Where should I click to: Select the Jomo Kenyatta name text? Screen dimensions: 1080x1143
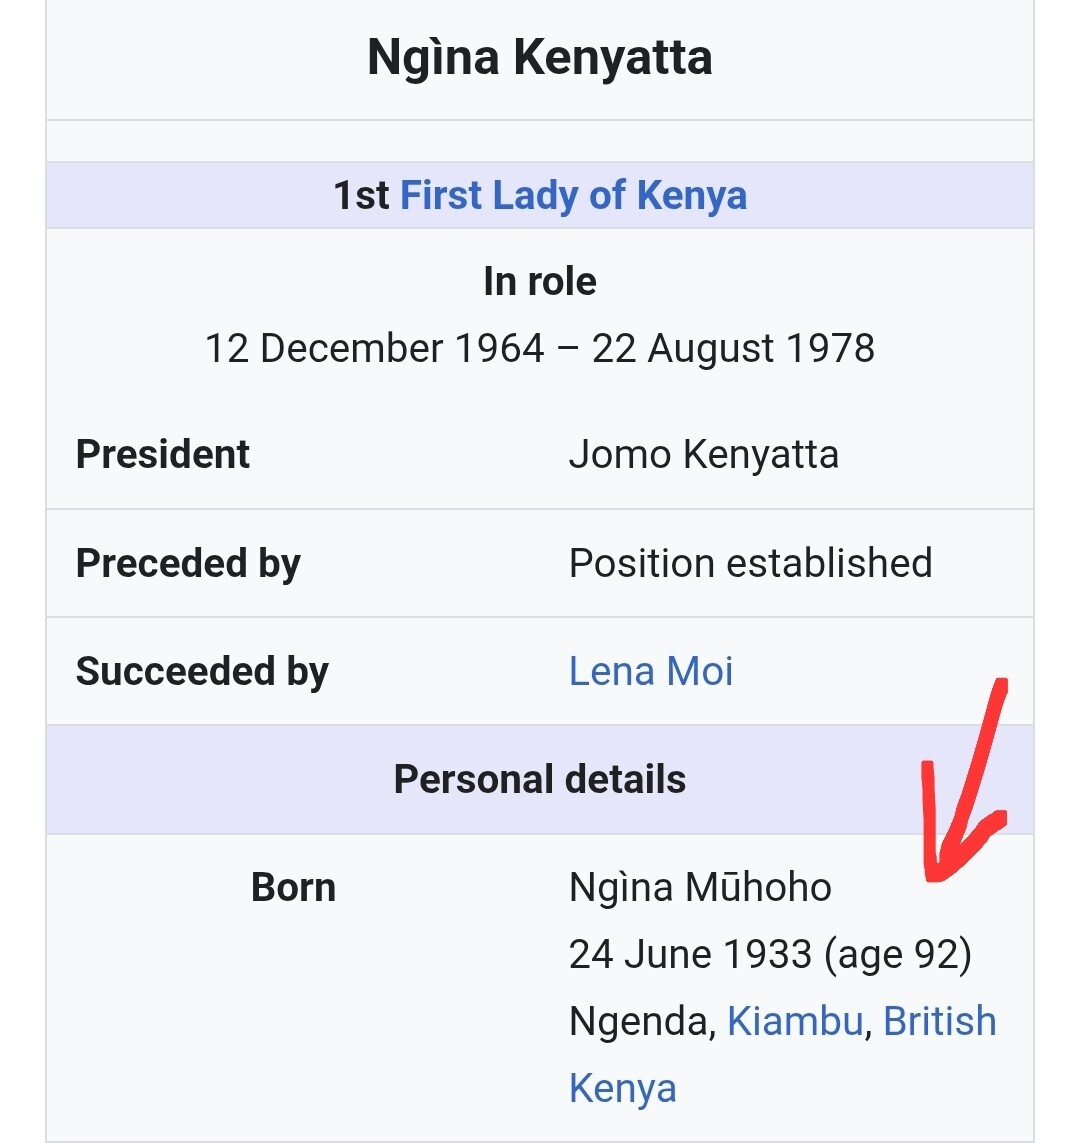(703, 454)
